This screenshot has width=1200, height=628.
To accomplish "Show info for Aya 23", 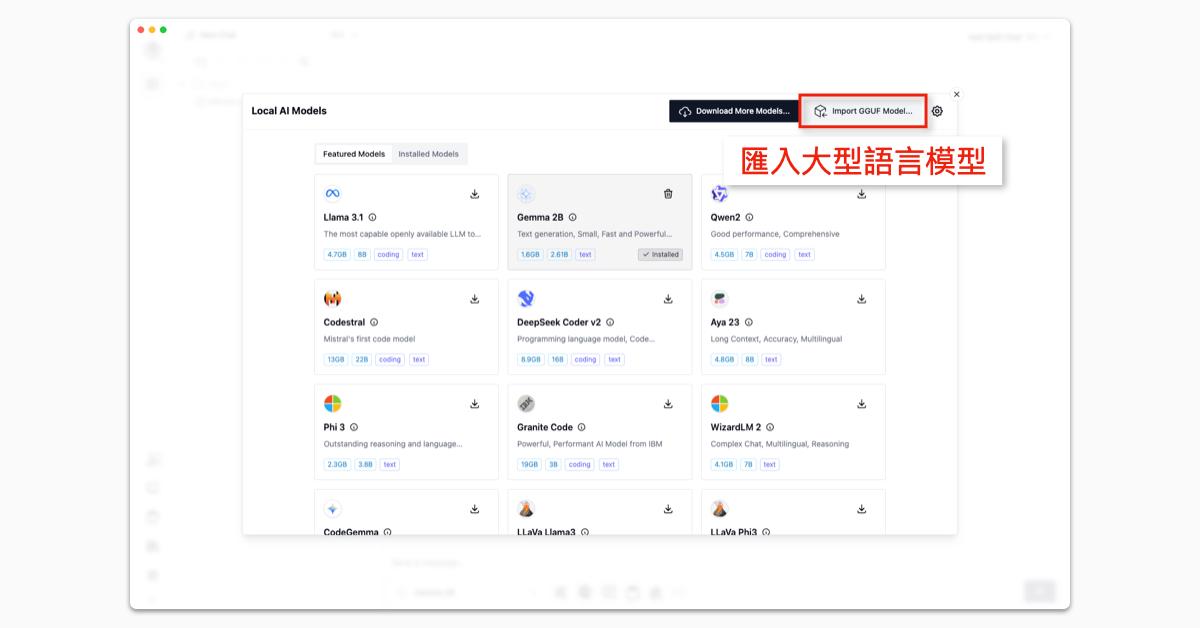I will (748, 322).
